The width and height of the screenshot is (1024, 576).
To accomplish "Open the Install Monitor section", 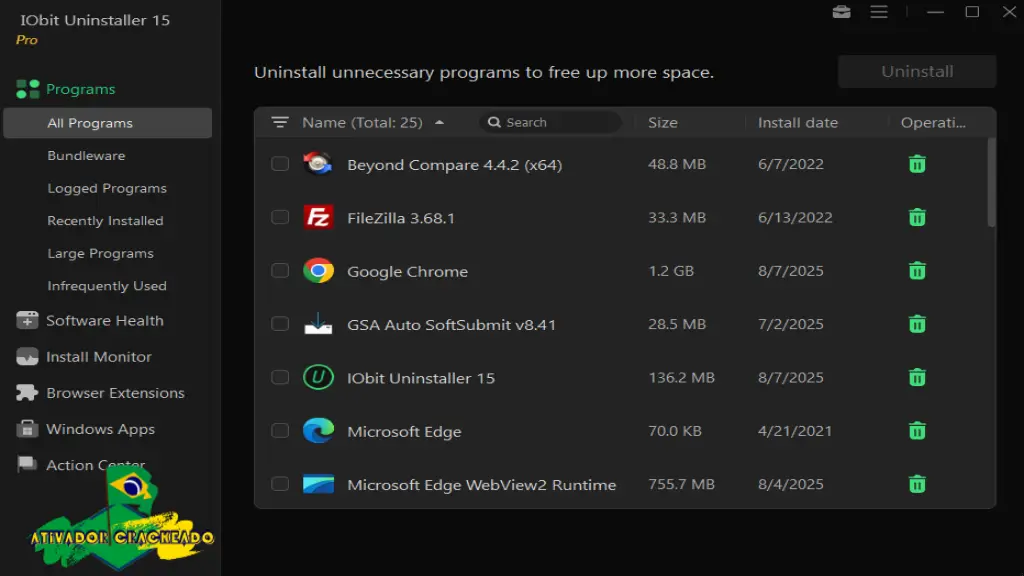I will click(x=99, y=357).
